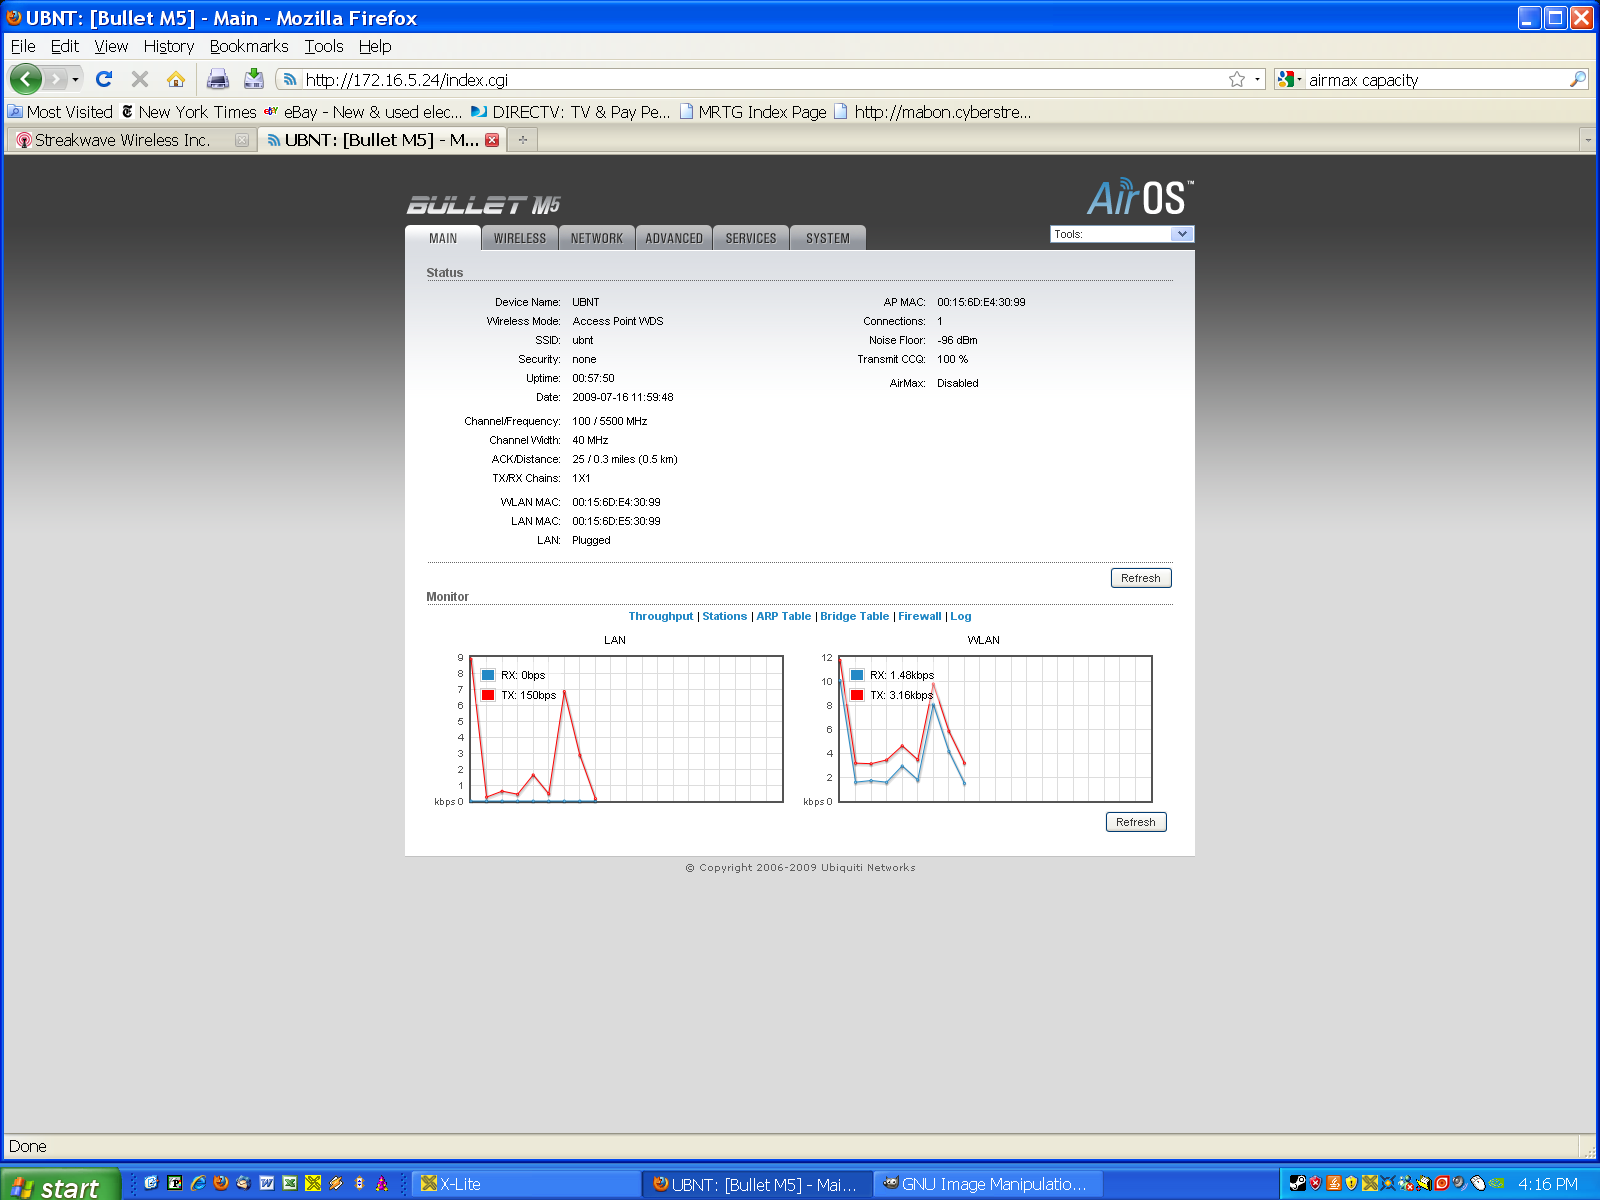Open the SYSTEM tab

tap(828, 238)
